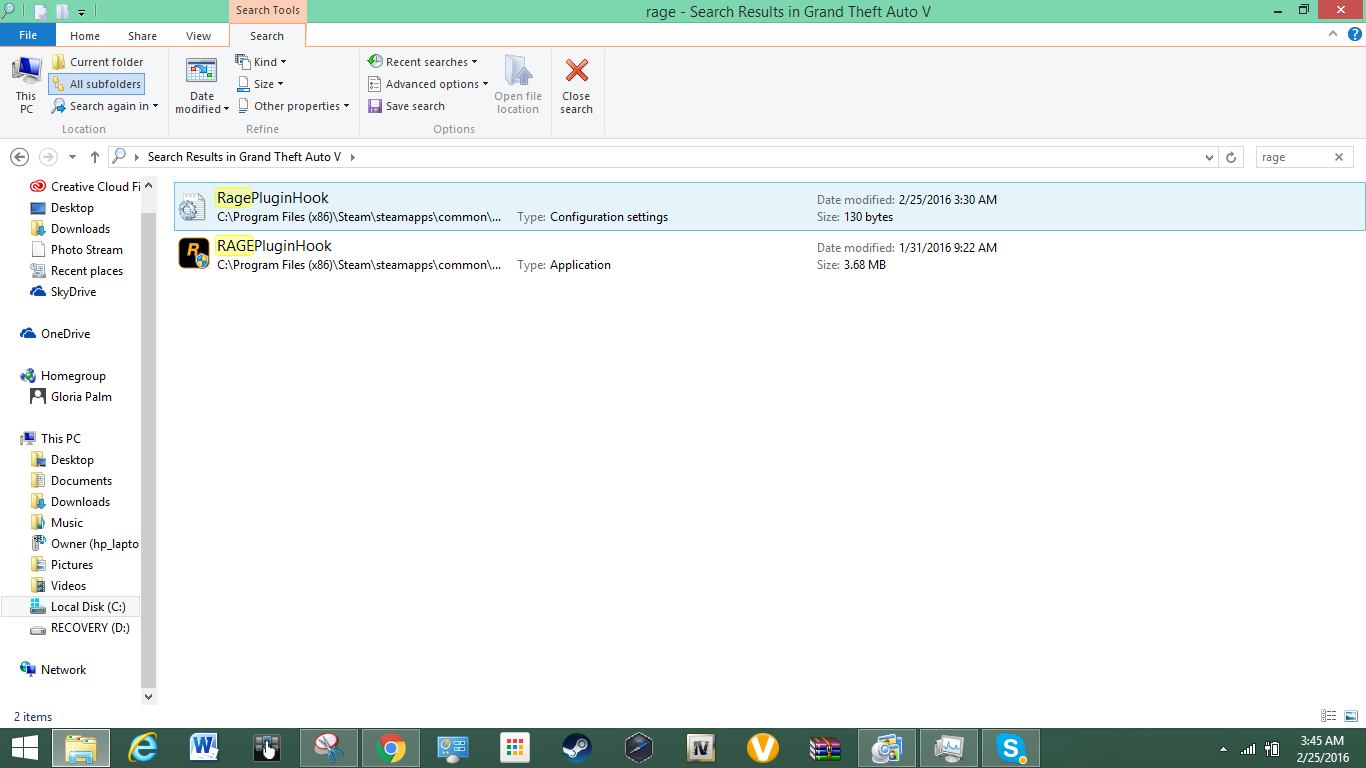This screenshot has height=768, width=1366.
Task: Click the Properties quick access icon
Action: coord(41,11)
